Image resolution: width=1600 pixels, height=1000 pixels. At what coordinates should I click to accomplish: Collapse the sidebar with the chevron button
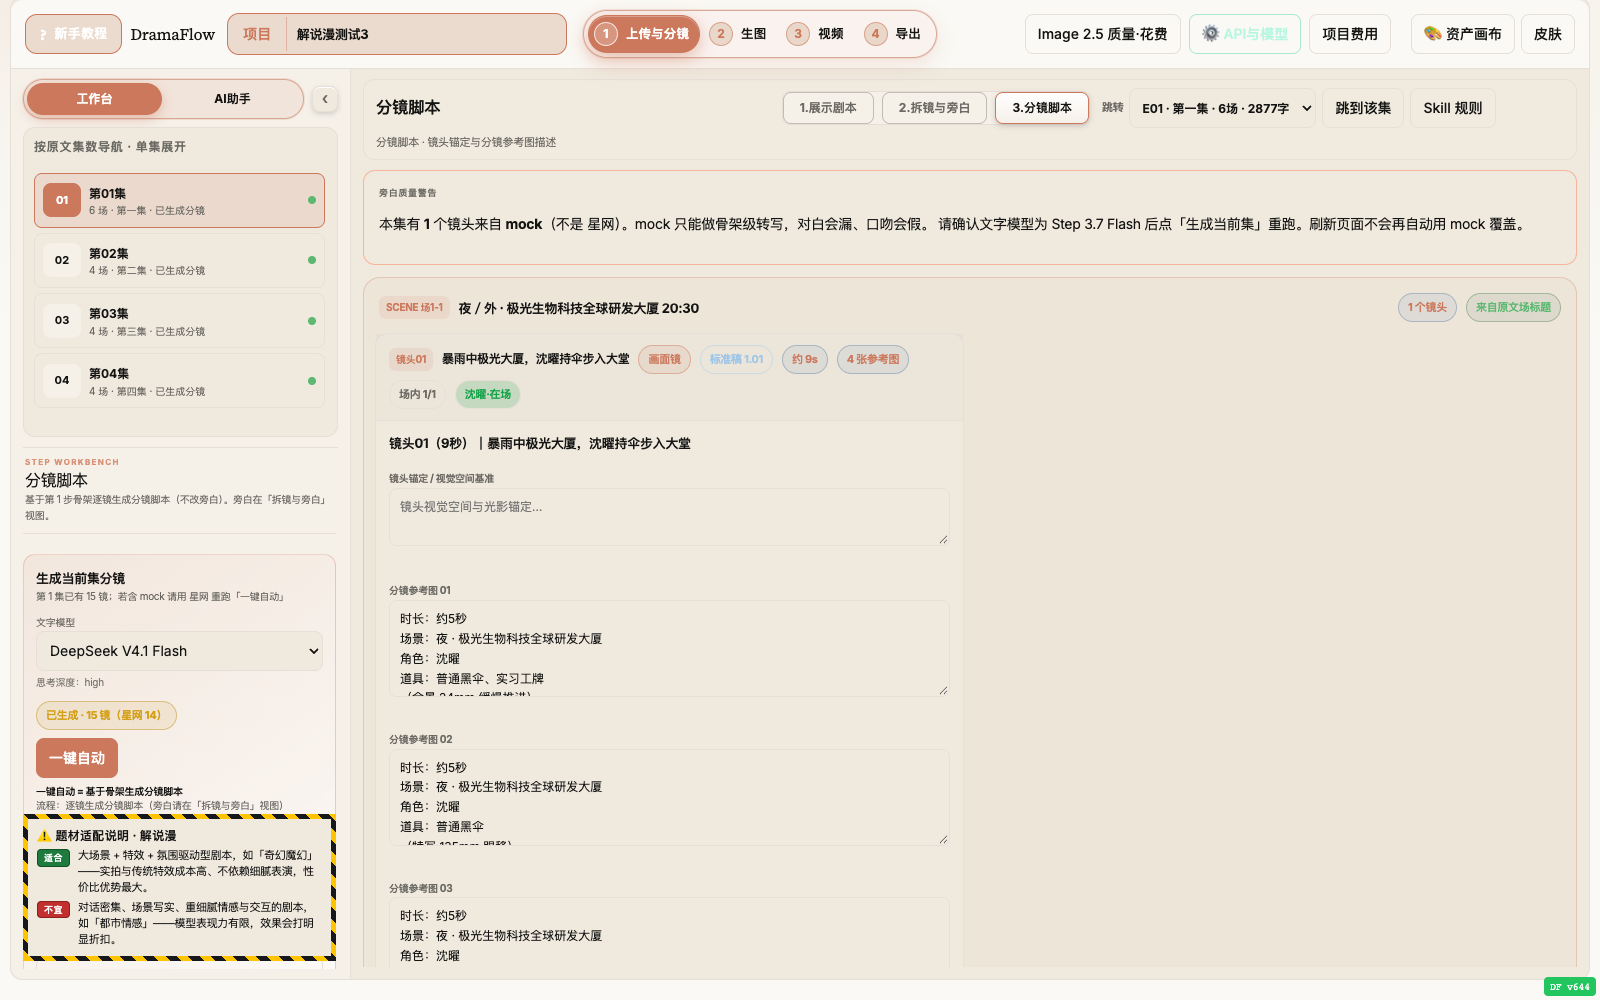click(325, 99)
